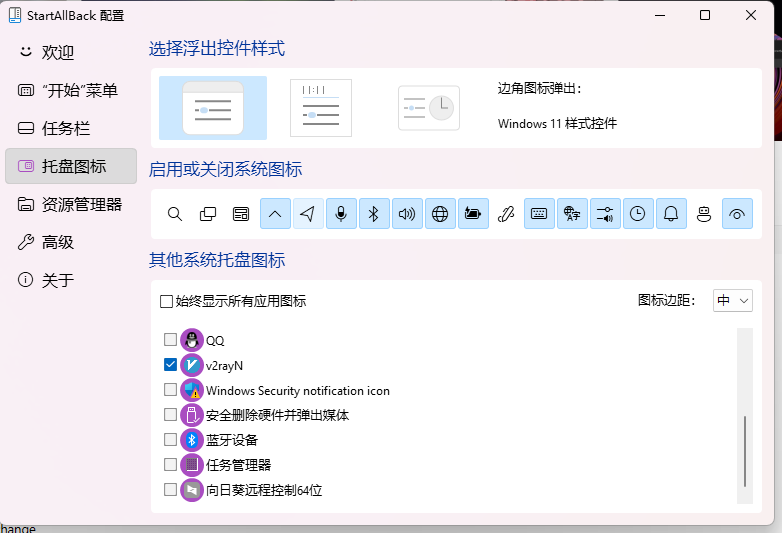Click the USB eject icon in list

192,415
